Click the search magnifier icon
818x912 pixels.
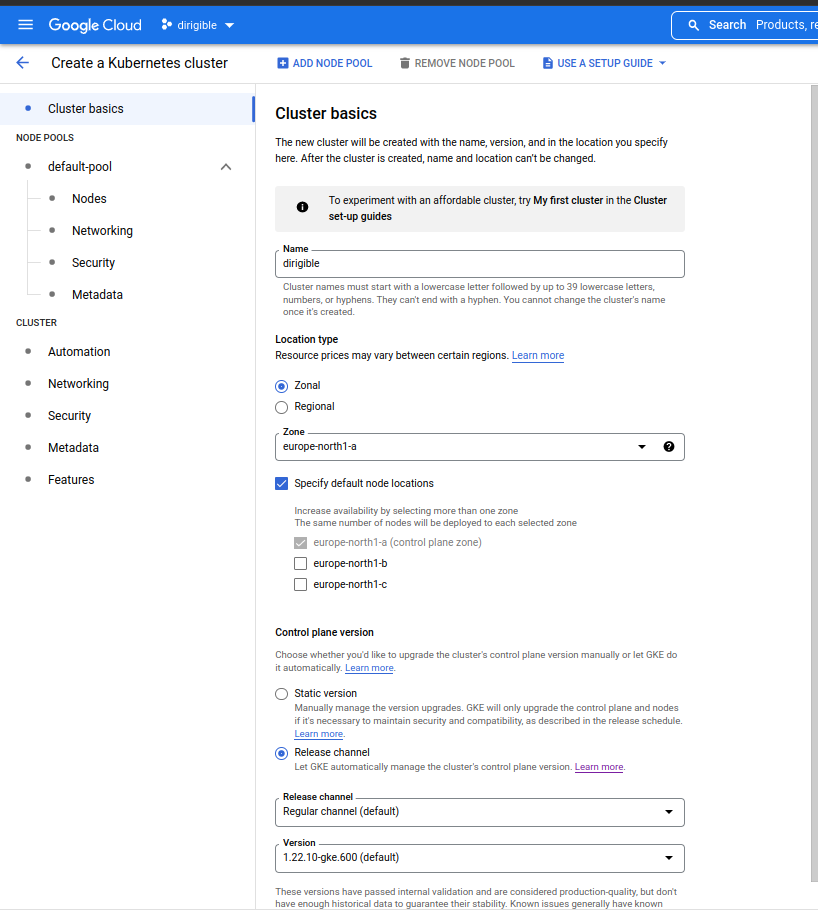(x=693, y=25)
